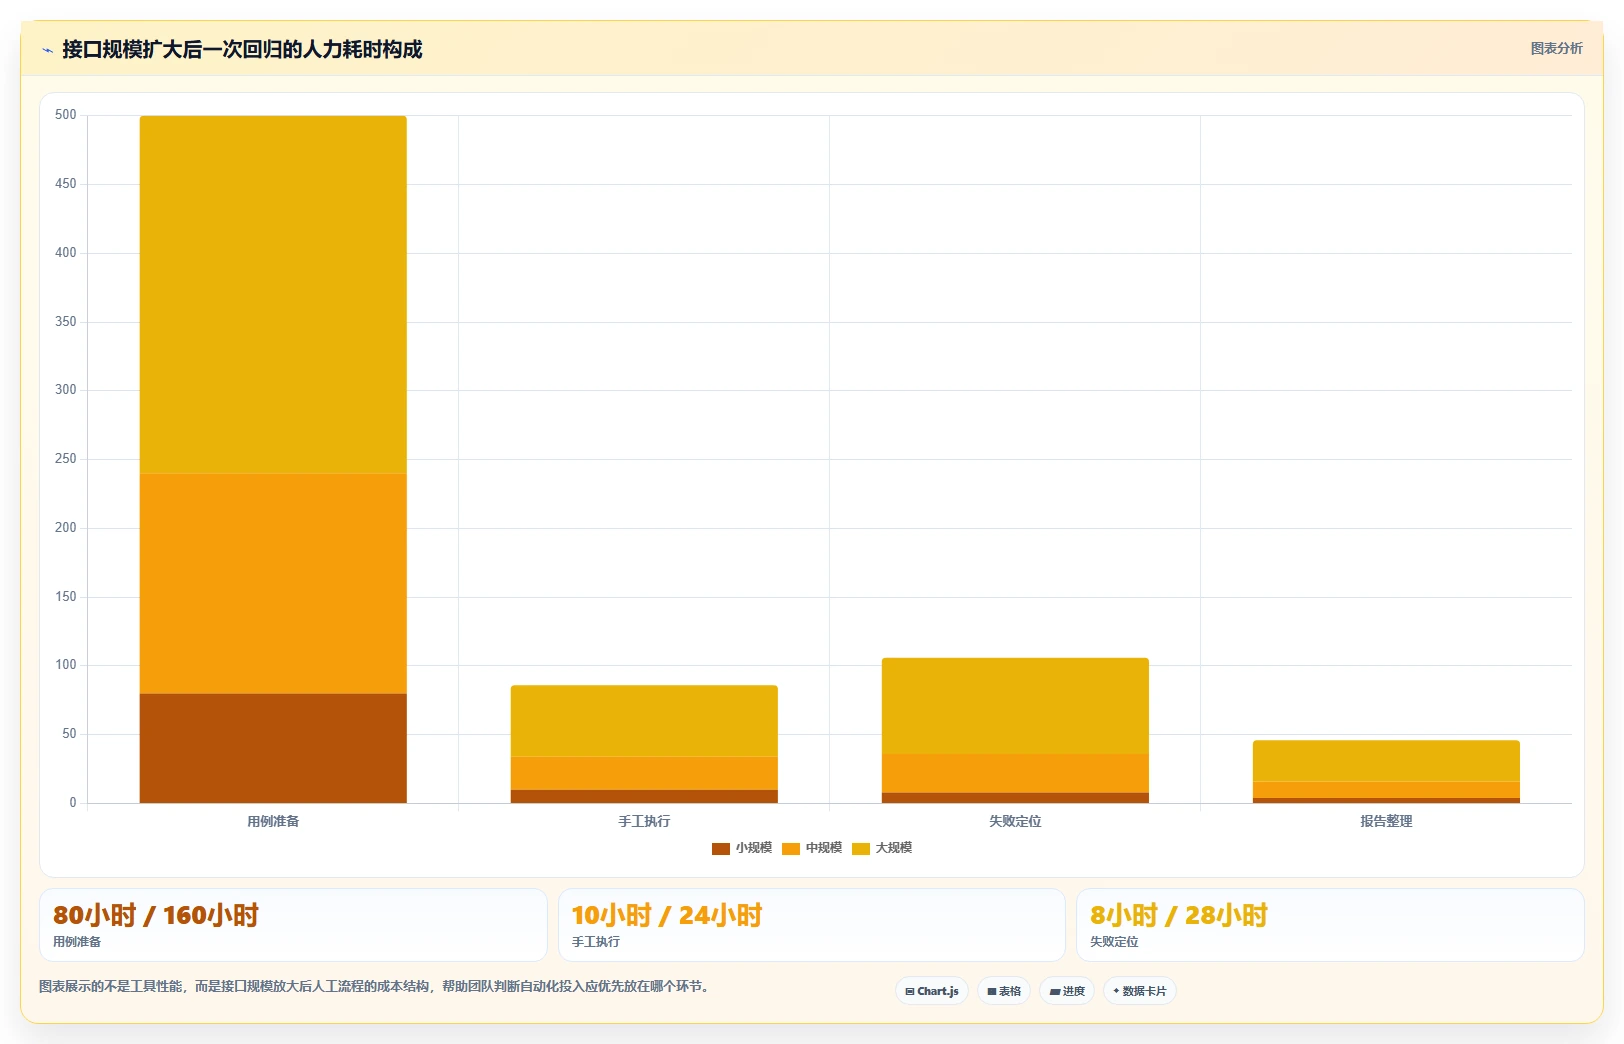The height and width of the screenshot is (1044, 1624).
Task: Open the 80小时 / 160小时 用例准备 card
Action: tap(293, 925)
